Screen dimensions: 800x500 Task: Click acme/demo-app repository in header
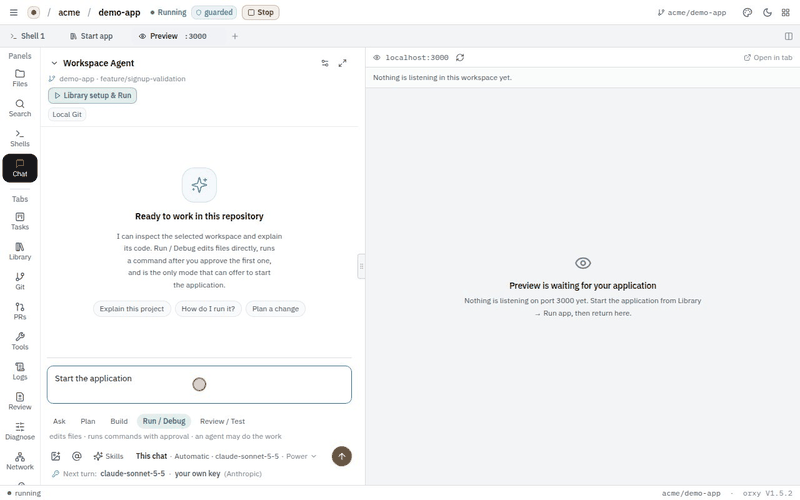tap(692, 12)
